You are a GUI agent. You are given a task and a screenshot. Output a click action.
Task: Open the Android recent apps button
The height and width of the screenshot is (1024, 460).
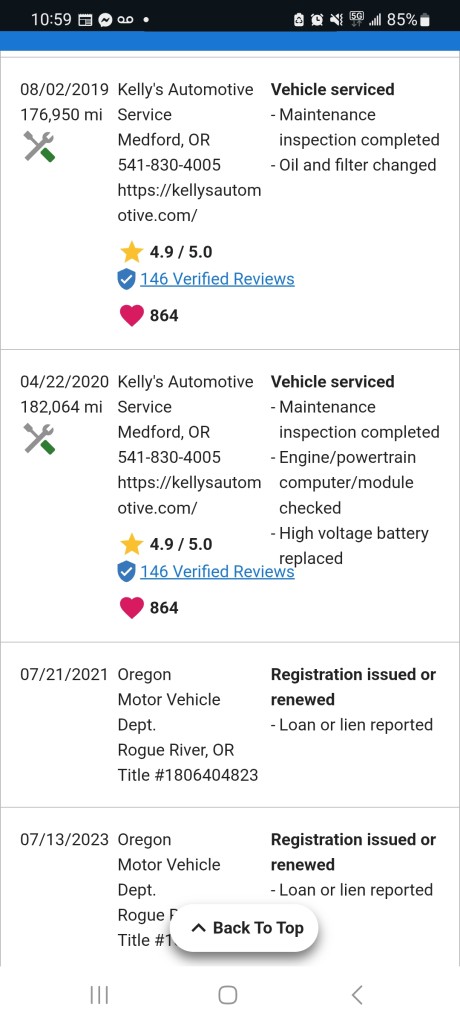99,995
